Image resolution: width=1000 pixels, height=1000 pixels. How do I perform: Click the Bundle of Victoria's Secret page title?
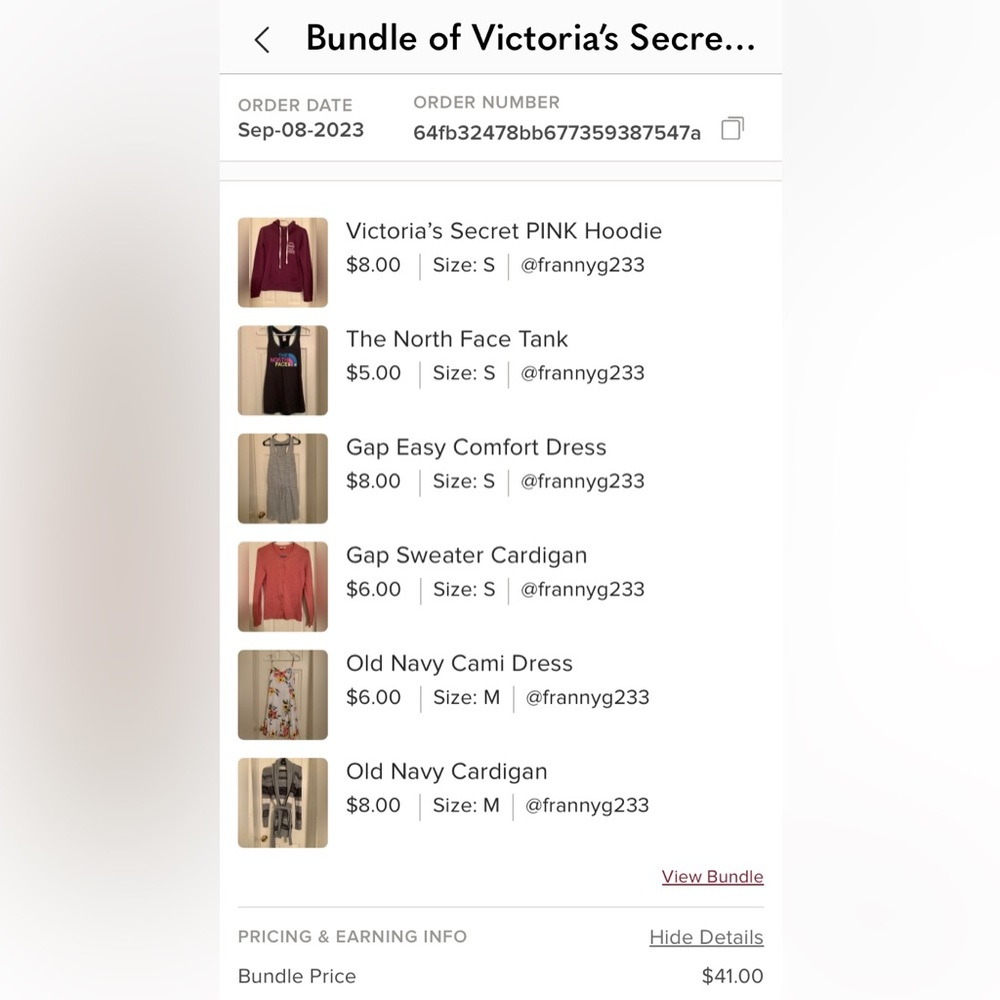tap(531, 38)
